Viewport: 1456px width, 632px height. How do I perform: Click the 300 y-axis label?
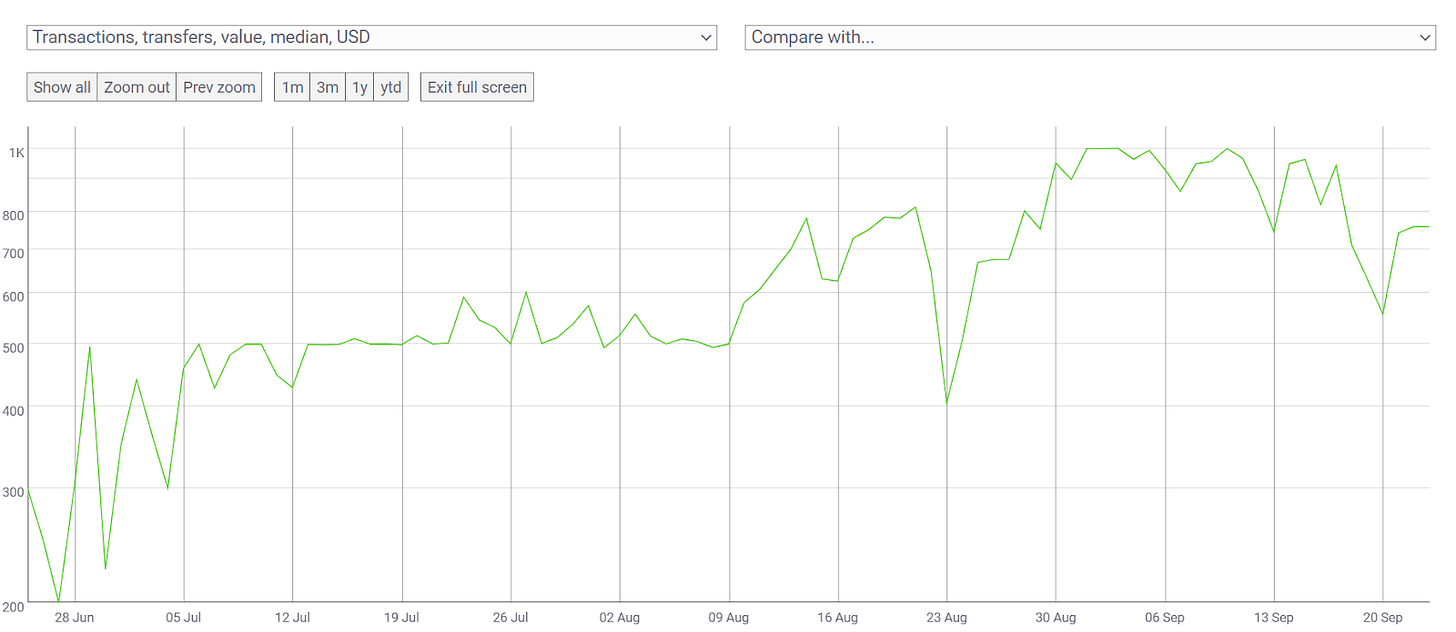[12, 491]
